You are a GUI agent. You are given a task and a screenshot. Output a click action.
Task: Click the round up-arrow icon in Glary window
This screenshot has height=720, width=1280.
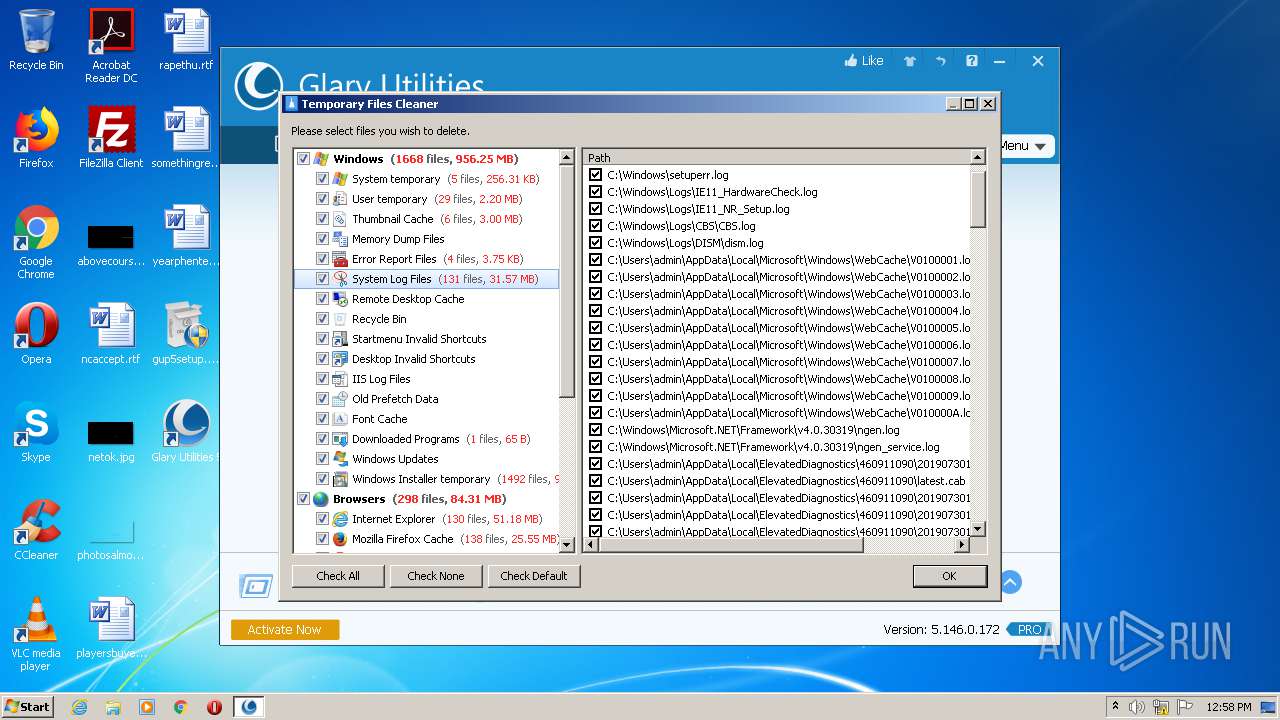1010,582
